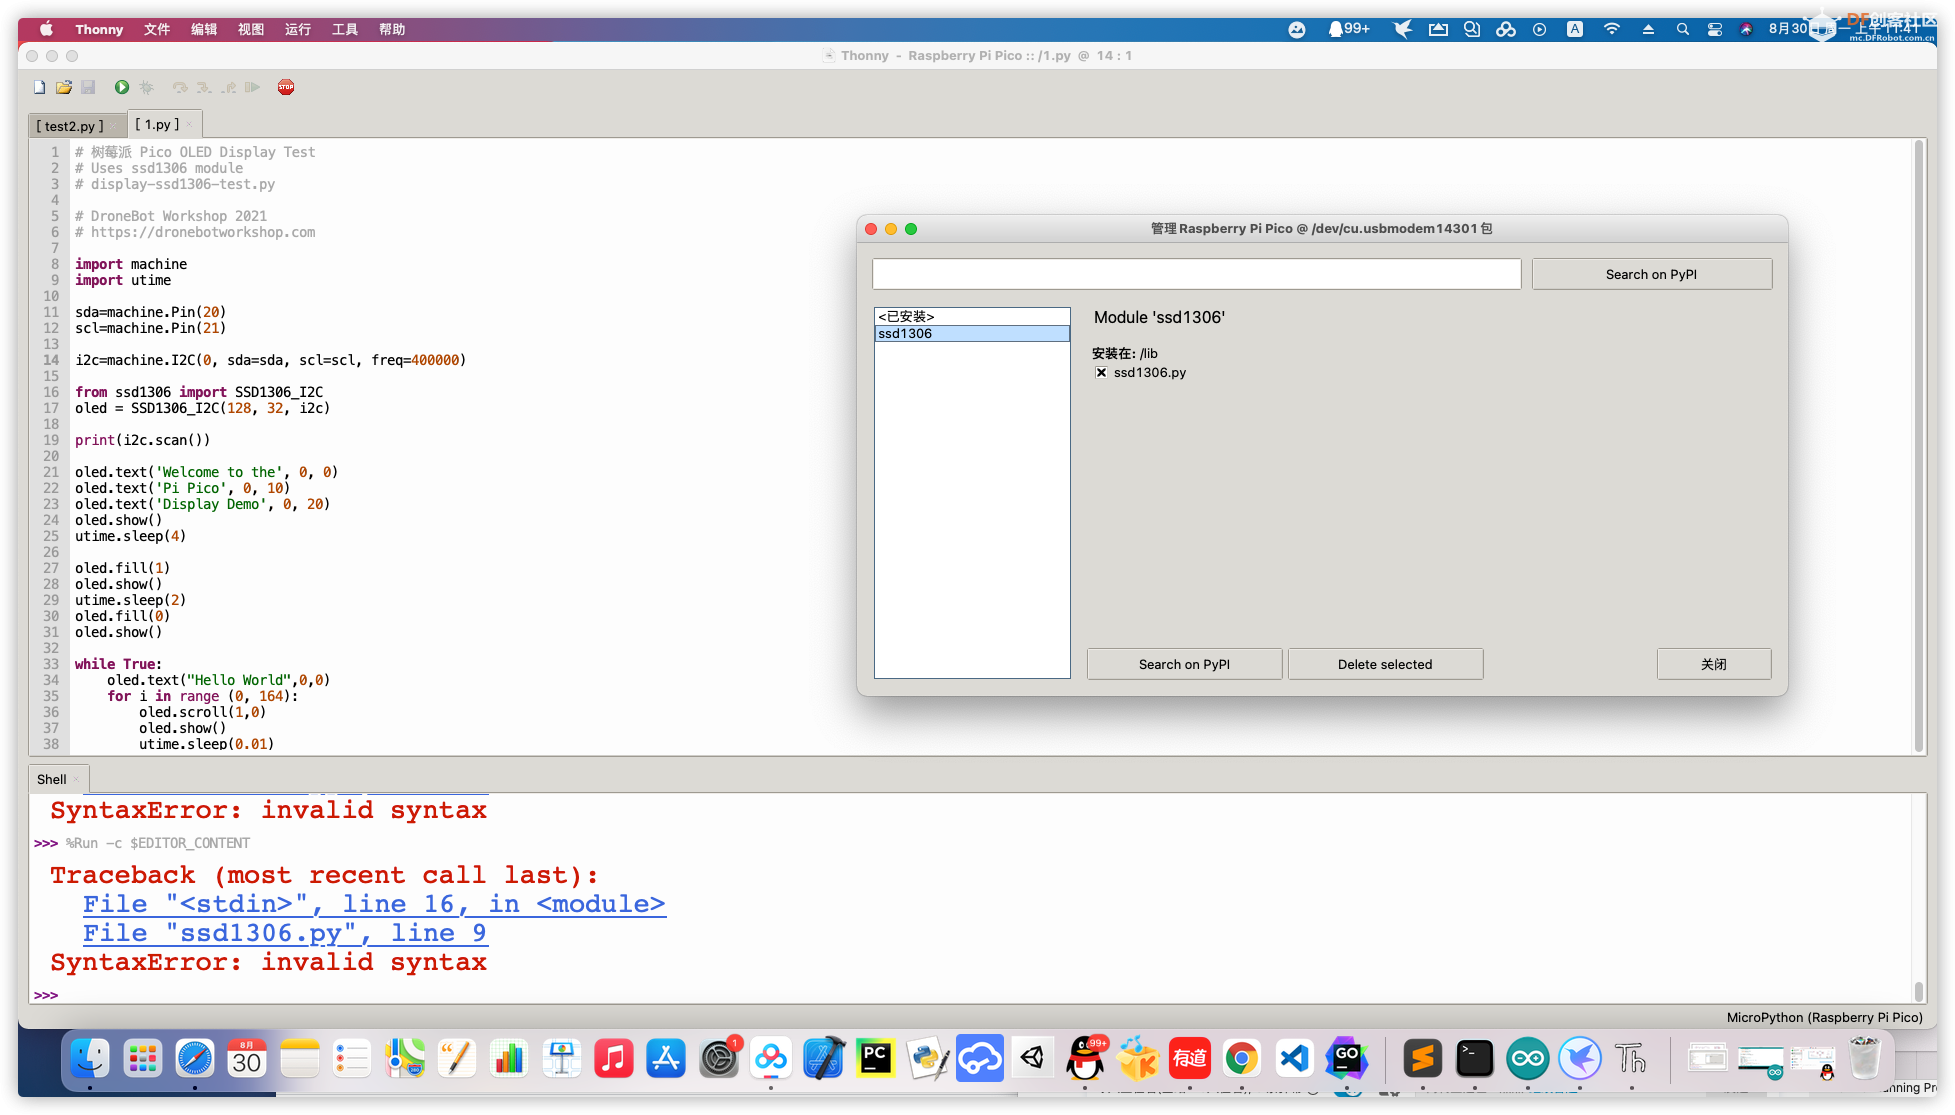Screen dimensions: 1955x1115
Task: Close the test2.py tab with its x
Action: 113,126
